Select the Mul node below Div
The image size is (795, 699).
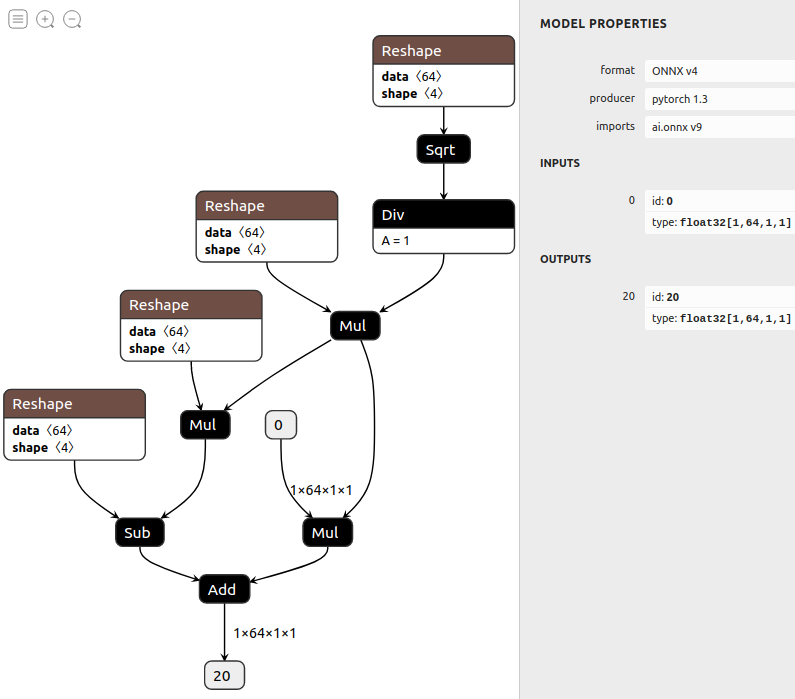[355, 325]
